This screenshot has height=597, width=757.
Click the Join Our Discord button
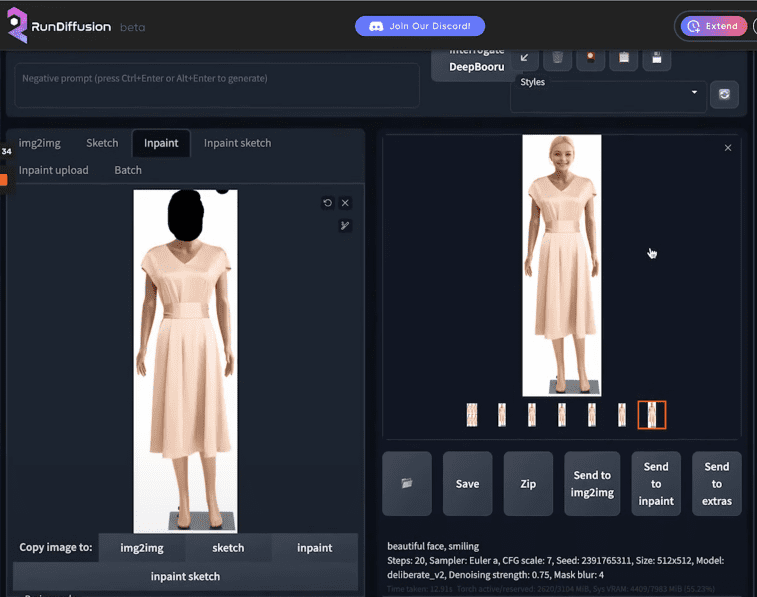coord(420,26)
